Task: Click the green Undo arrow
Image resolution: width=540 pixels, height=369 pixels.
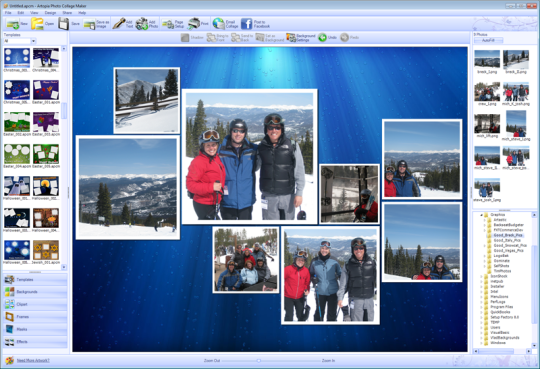Action: pyautogui.click(x=322, y=38)
